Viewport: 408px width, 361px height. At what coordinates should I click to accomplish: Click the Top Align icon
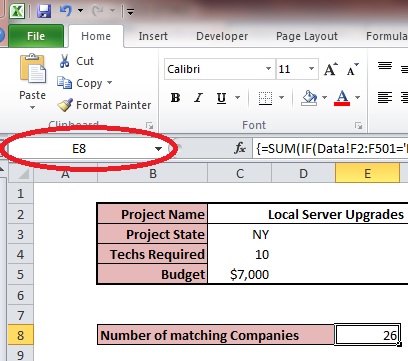coord(385,66)
